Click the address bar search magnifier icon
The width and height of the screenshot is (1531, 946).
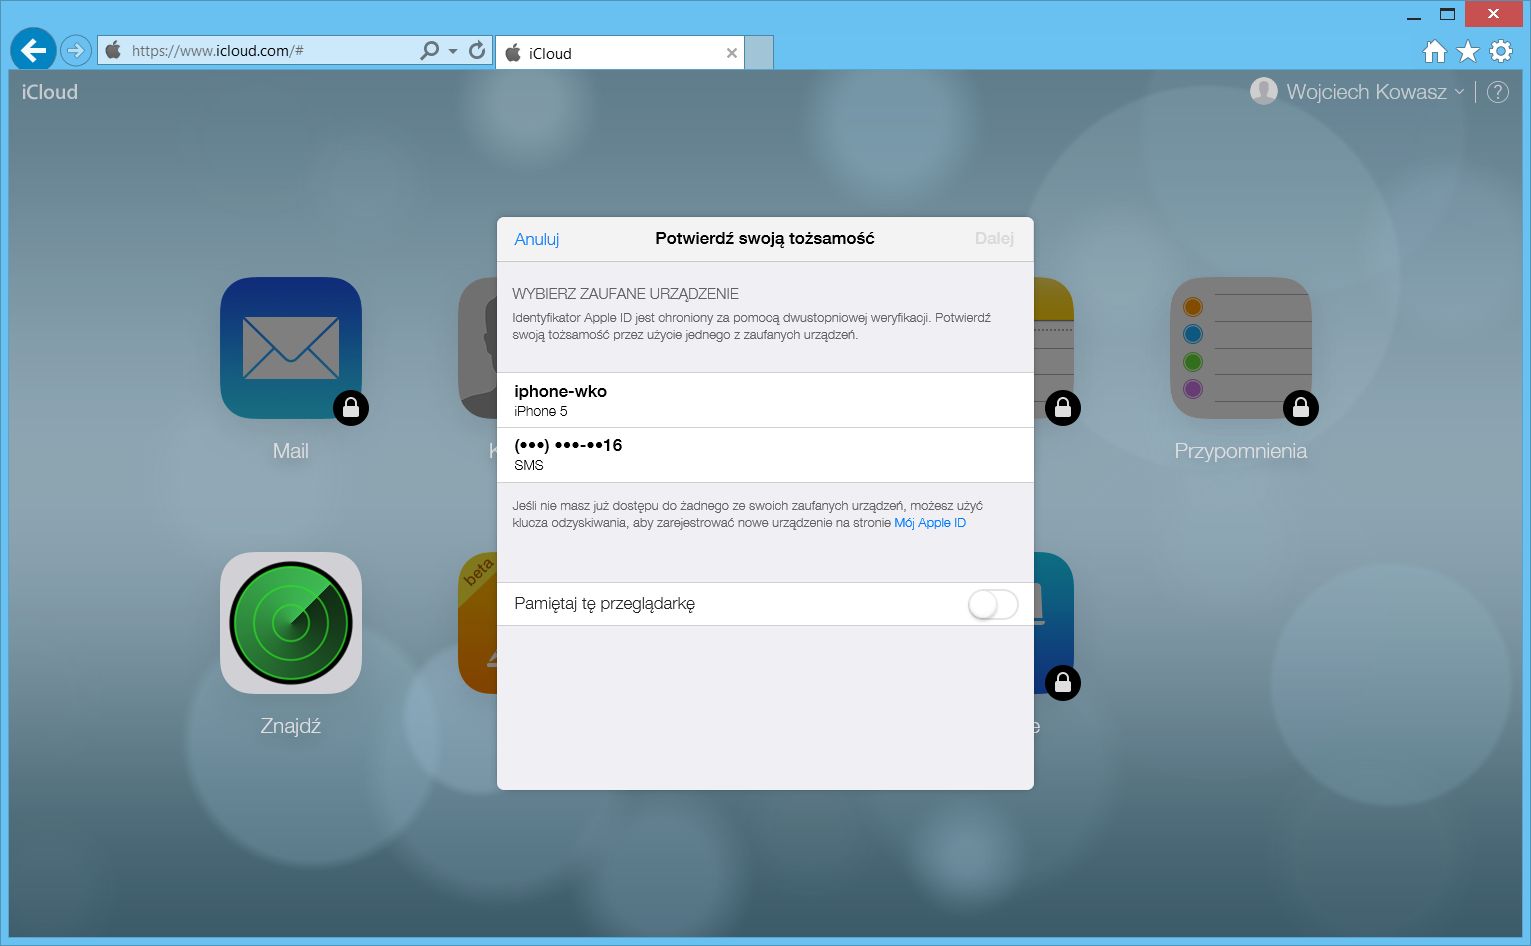coord(429,50)
